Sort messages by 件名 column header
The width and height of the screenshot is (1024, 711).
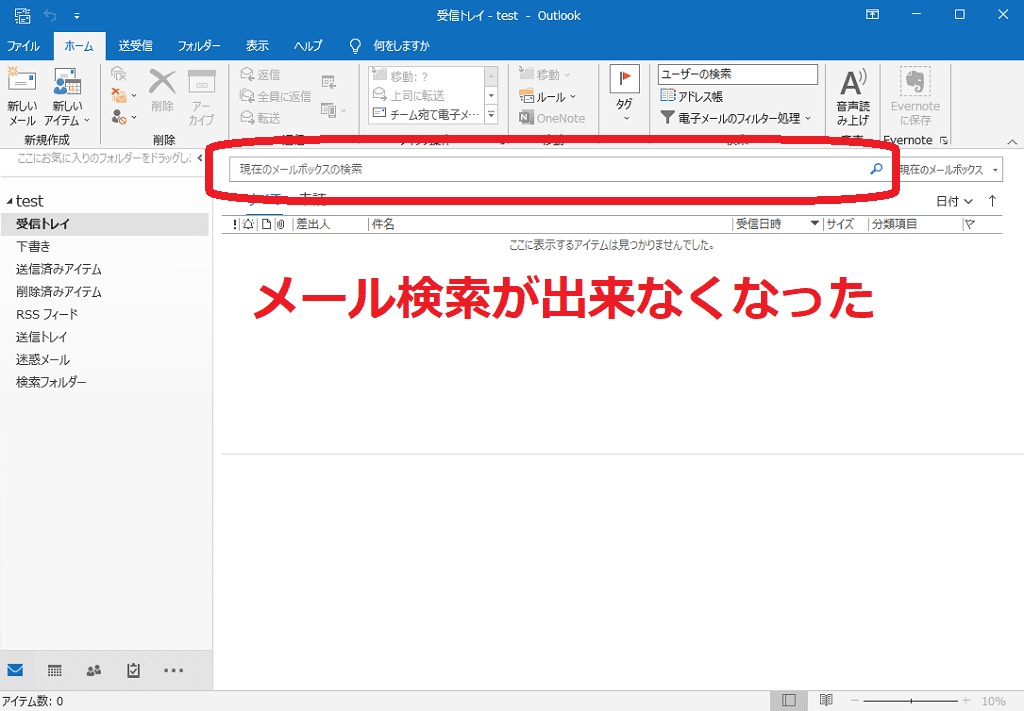click(x=548, y=225)
